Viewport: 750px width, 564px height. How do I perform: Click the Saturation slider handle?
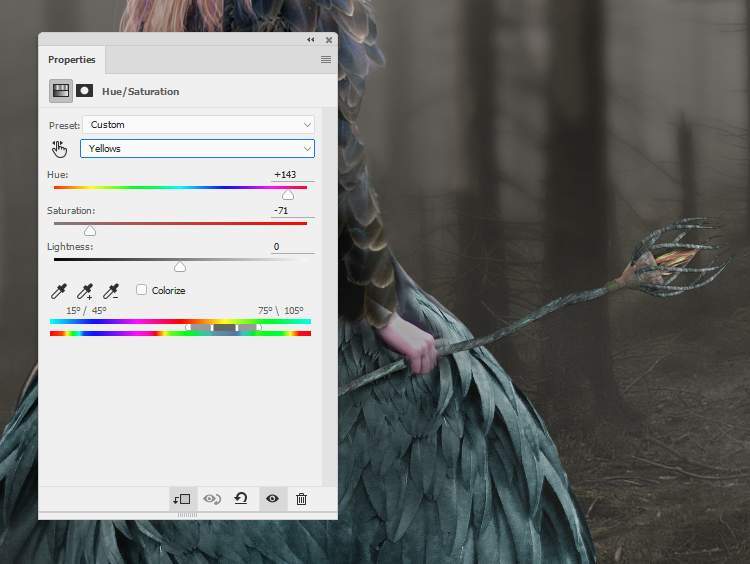(x=89, y=231)
